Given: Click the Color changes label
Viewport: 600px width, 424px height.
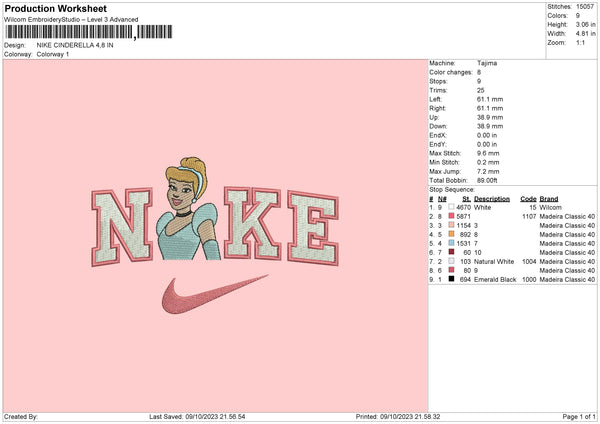Looking at the screenshot, I should click(451, 72).
